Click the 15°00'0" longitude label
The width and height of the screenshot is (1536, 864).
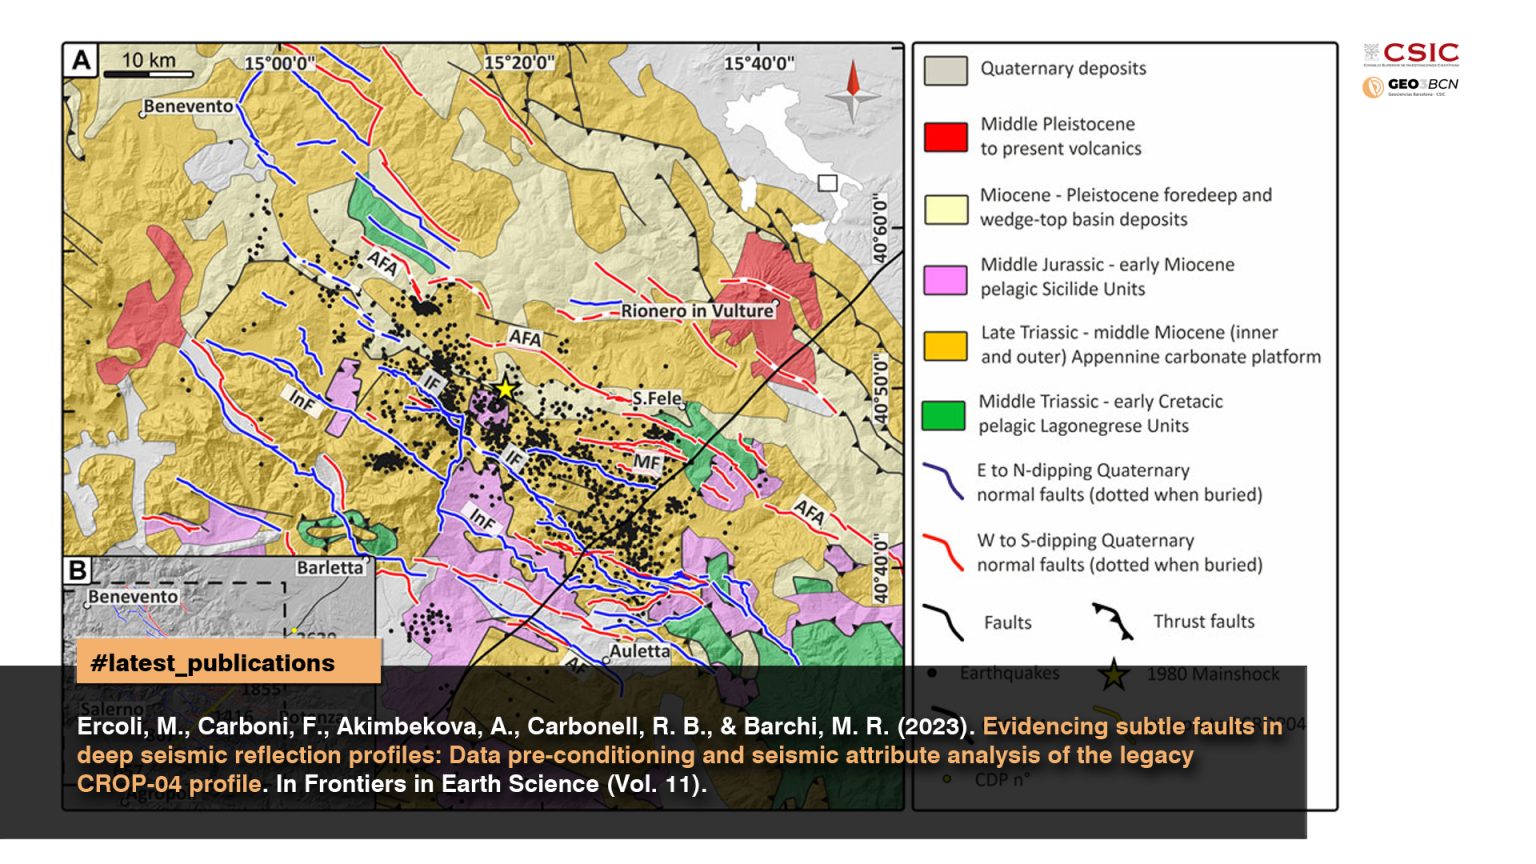click(280, 64)
